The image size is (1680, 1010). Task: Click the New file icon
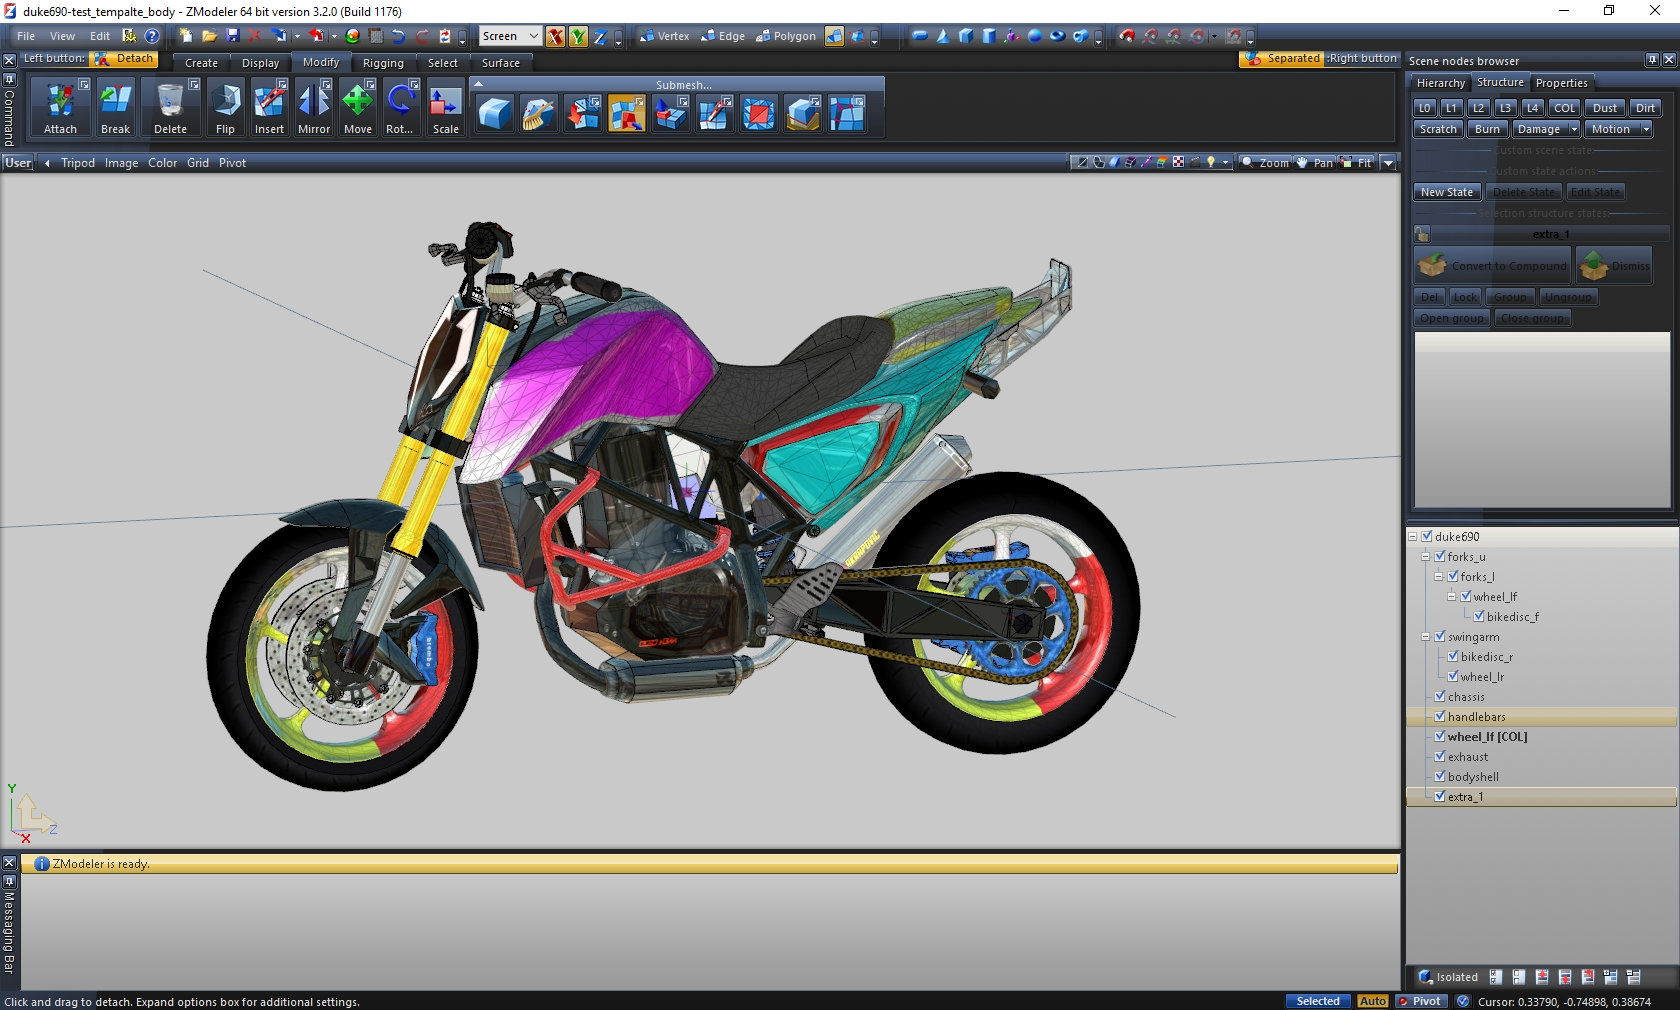(x=186, y=36)
